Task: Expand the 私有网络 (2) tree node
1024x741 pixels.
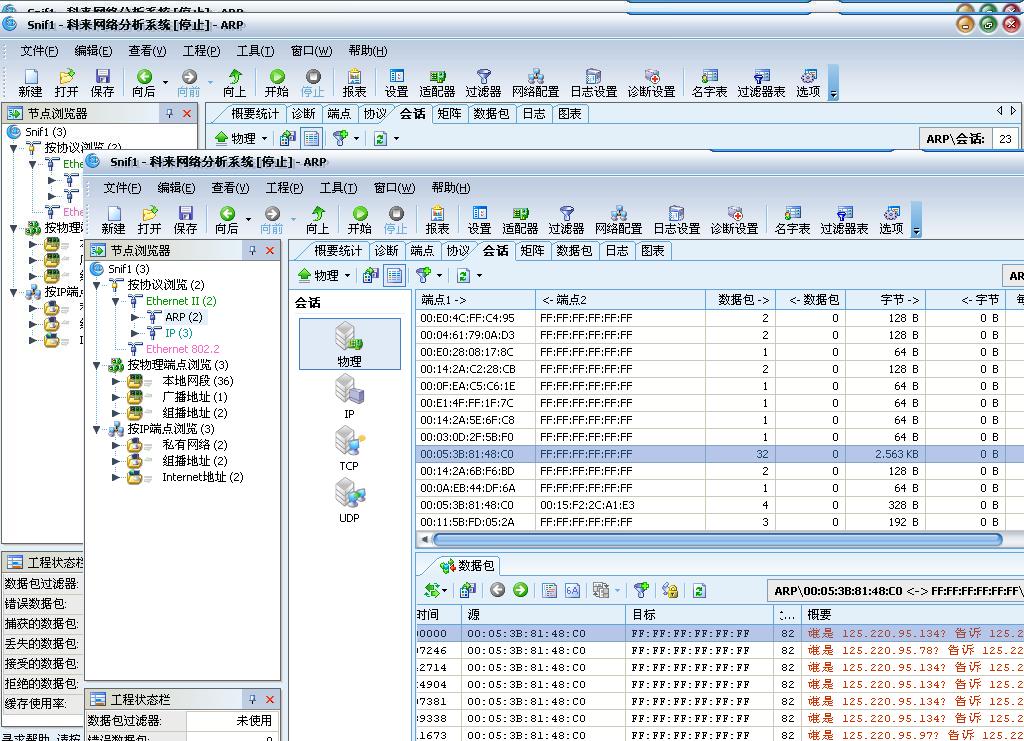Action: 116,445
